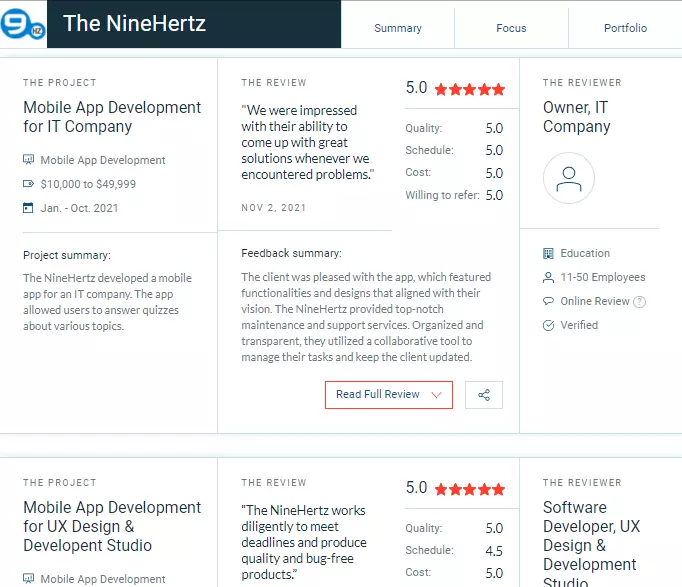The image size is (682, 587).
Task: Click the 'Education' industry label
Action: (x=585, y=253)
